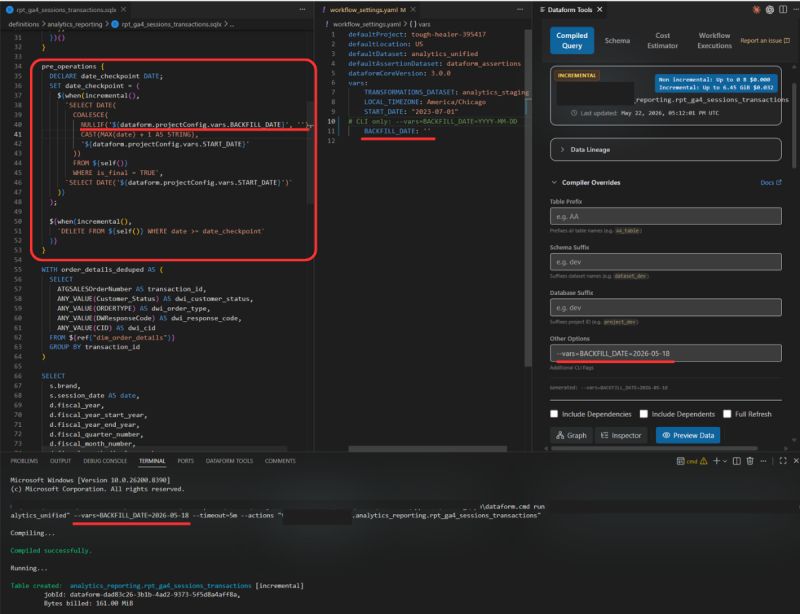
Task: Select the COMMENTS panel tab
Action: (x=280, y=461)
